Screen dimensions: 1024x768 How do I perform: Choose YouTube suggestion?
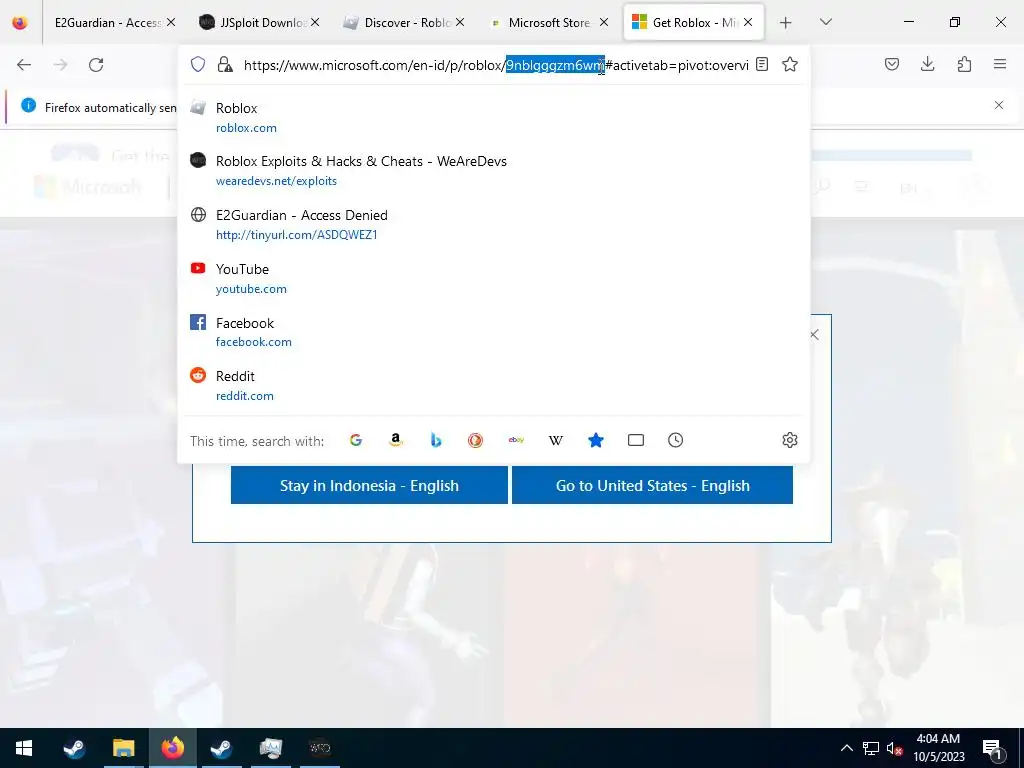coord(494,278)
